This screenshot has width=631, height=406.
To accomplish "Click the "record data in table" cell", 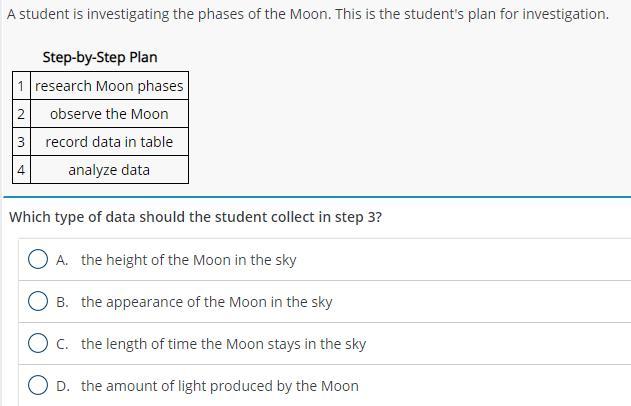I will tap(109, 142).
